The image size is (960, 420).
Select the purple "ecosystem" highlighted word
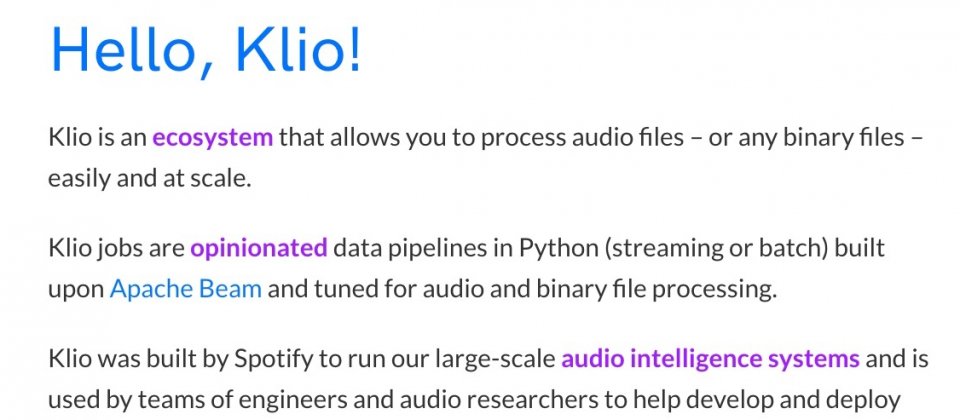coord(212,138)
